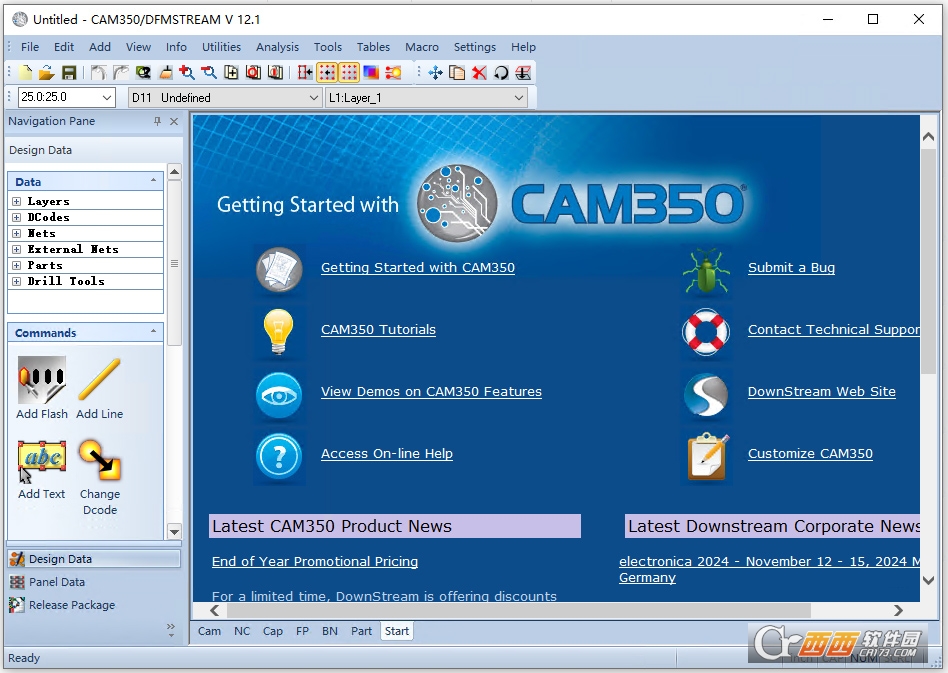Screen dimensions: 948x673
Task: Click the Save floppy disk icon
Action: (69, 73)
